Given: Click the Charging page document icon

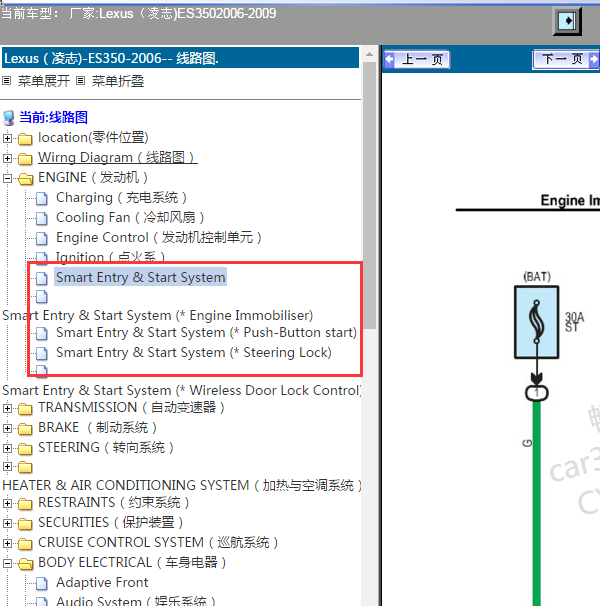Looking at the screenshot, I should 42,199.
